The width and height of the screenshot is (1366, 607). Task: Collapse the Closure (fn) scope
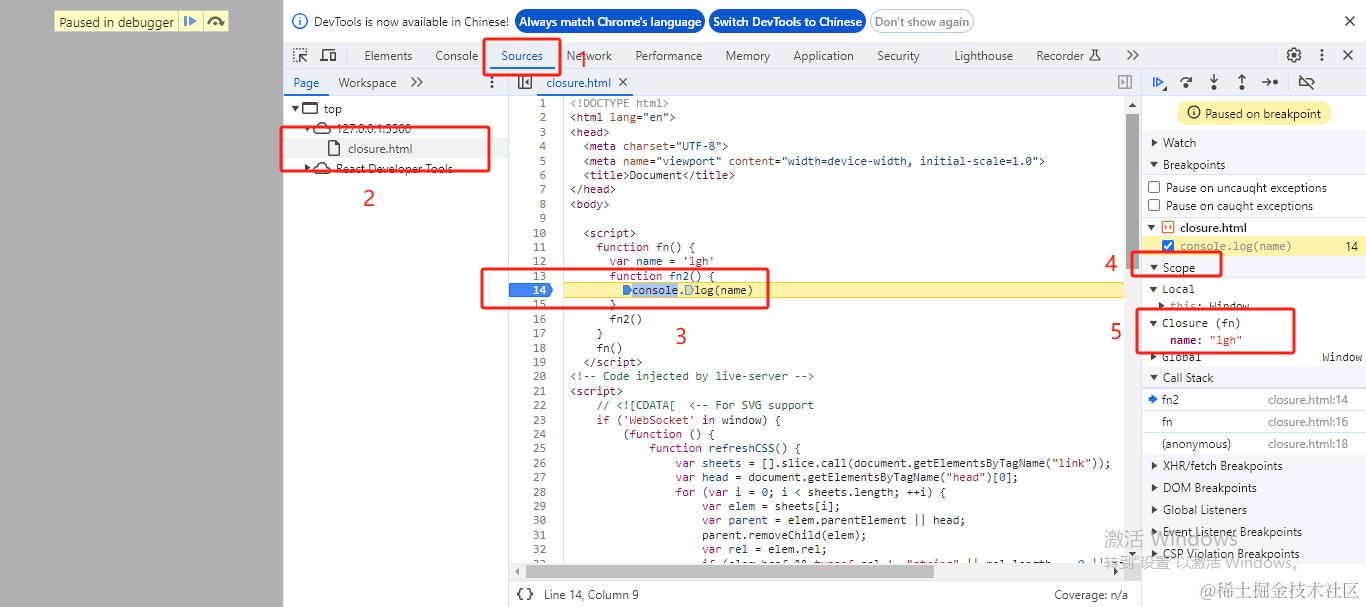1153,323
